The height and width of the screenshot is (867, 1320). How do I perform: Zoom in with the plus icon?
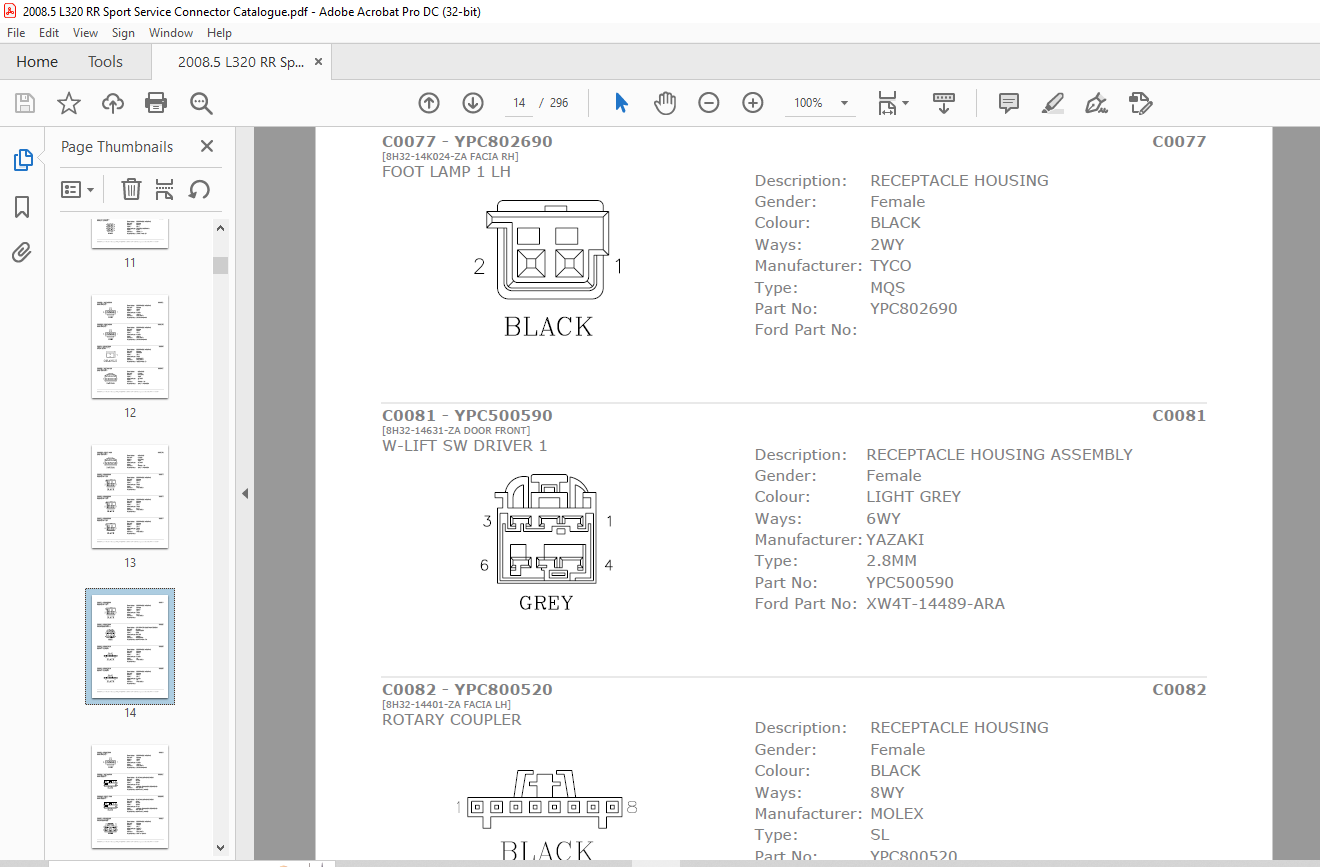[753, 103]
